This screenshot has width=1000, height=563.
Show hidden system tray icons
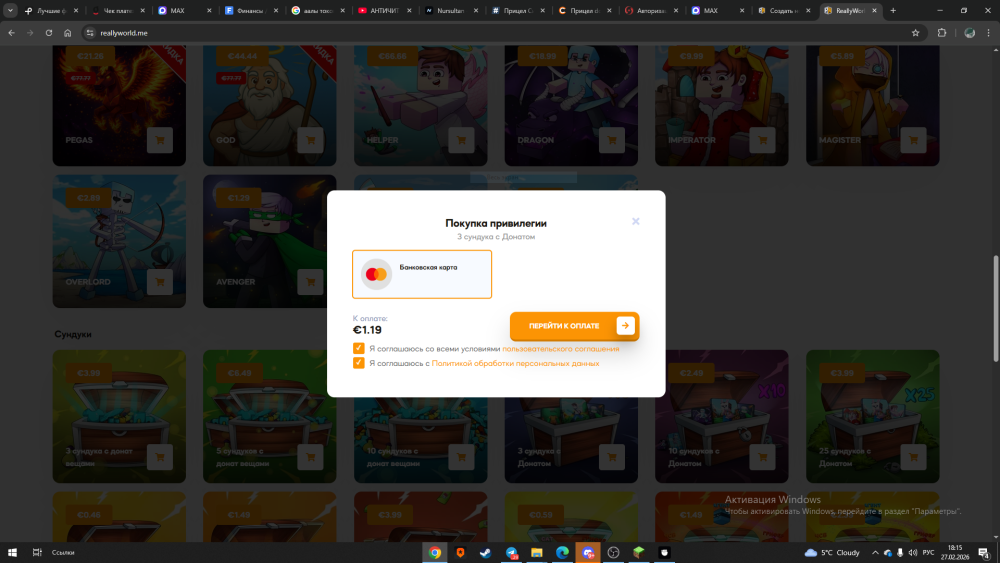[x=875, y=553]
